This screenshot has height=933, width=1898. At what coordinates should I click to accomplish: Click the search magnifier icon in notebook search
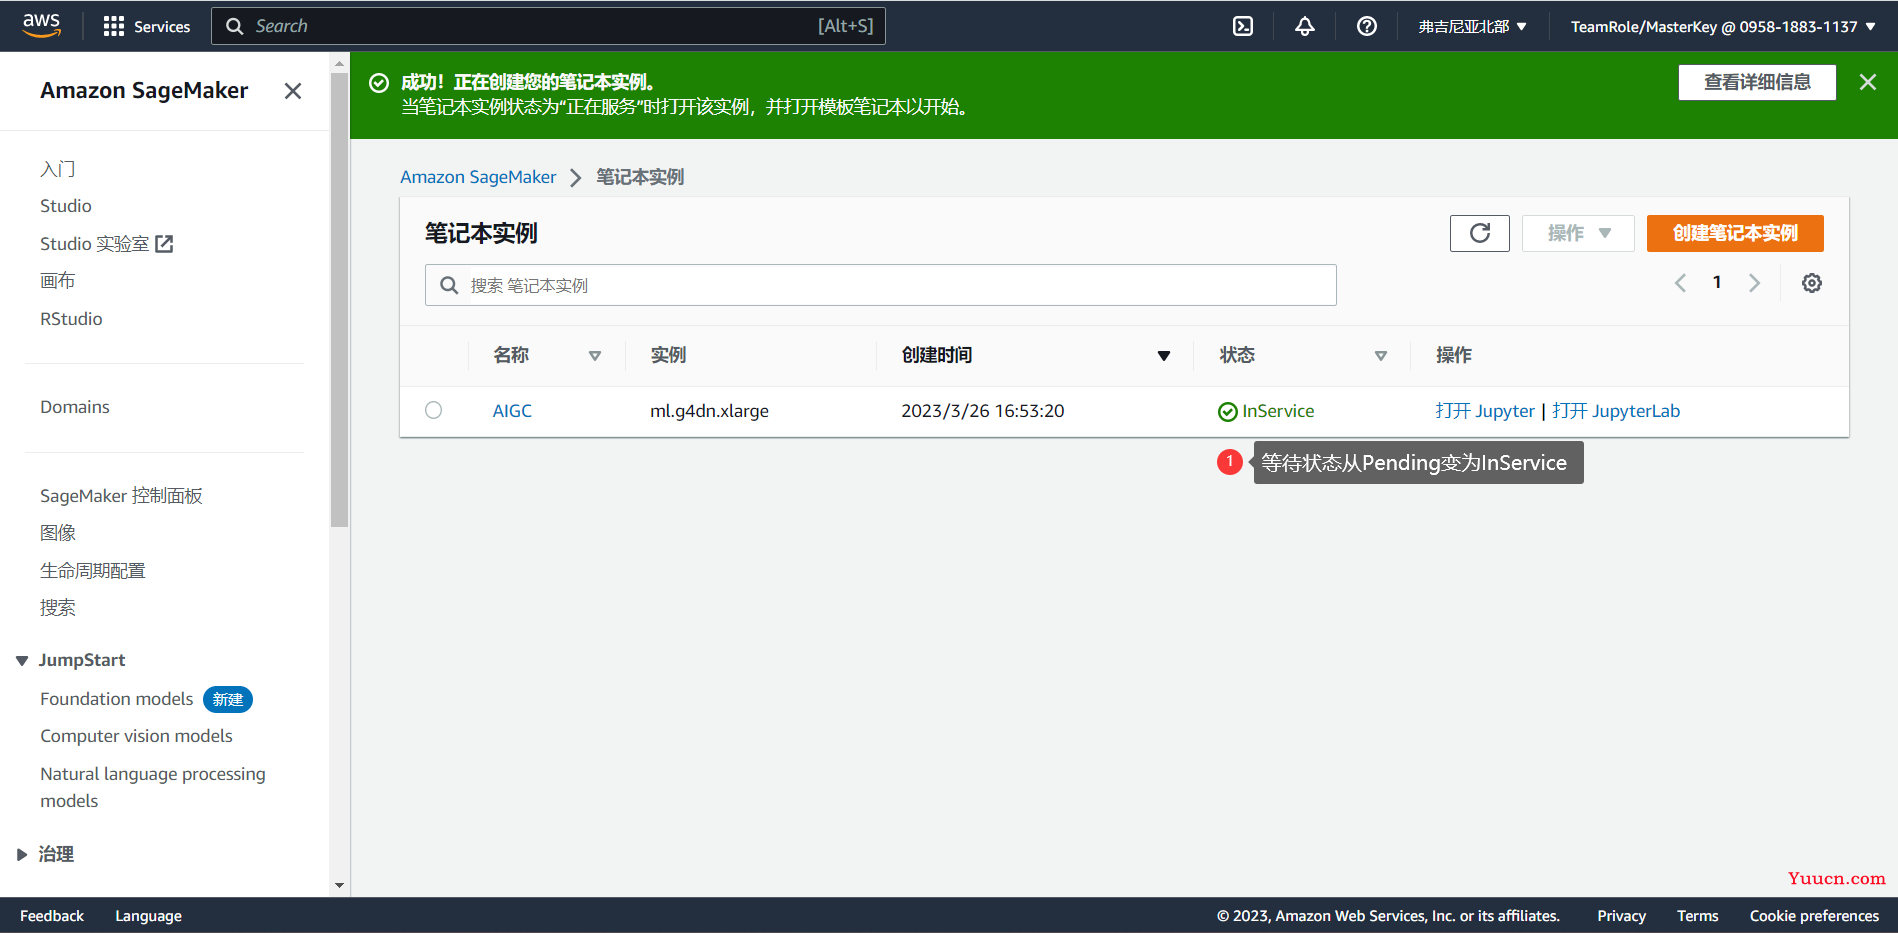[x=450, y=285]
